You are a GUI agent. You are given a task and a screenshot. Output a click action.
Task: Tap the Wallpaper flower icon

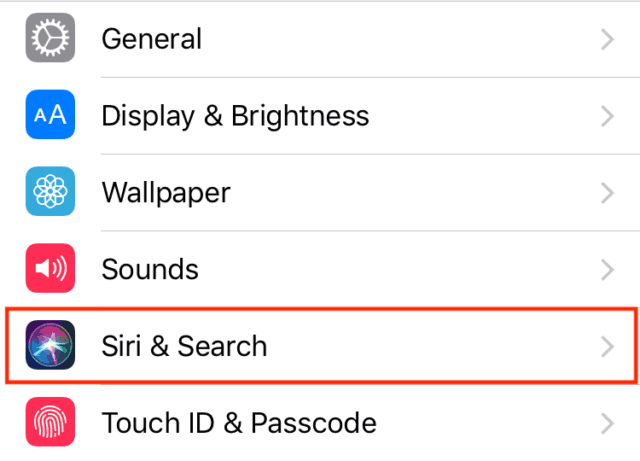click(48, 192)
